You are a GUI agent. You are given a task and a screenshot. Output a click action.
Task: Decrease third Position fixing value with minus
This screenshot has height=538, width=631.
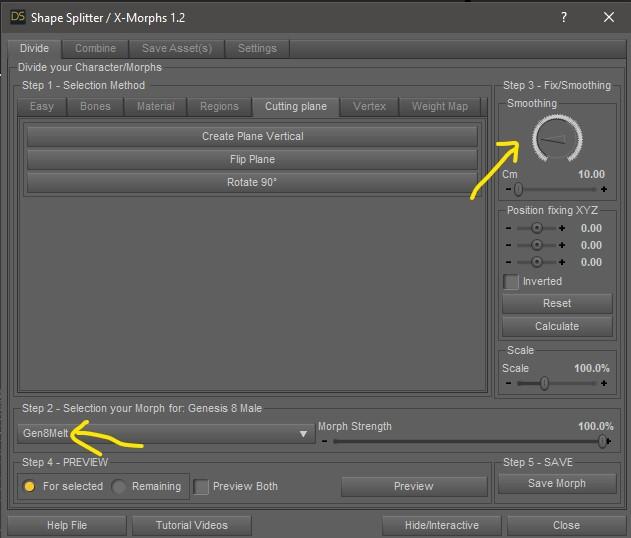click(x=508, y=262)
